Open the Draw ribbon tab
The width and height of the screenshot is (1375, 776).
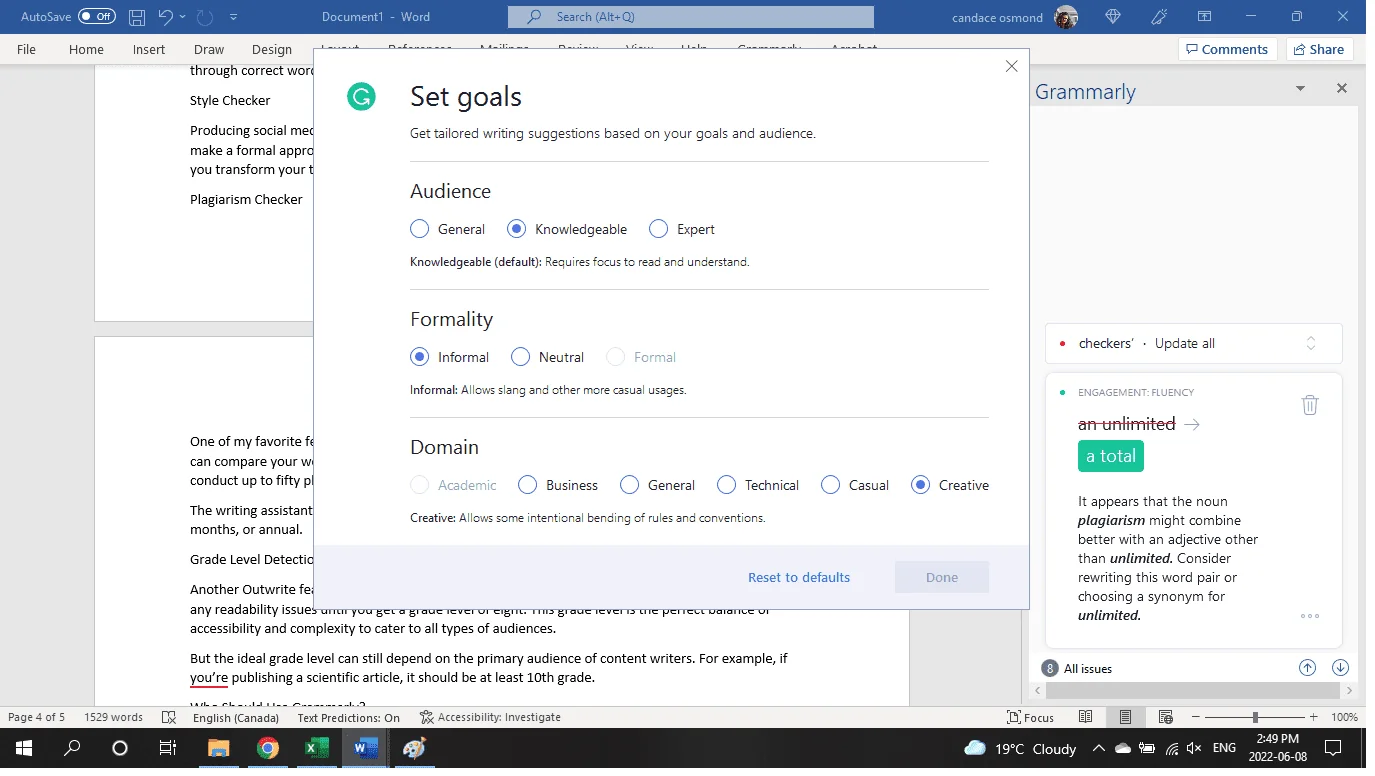tap(209, 49)
